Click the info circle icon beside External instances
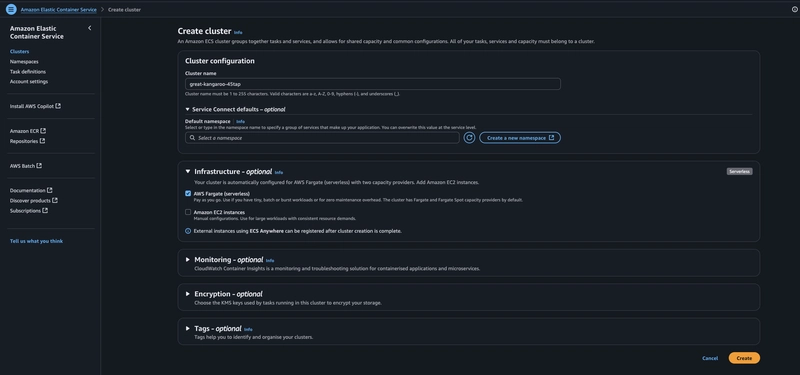Image resolution: width=800 pixels, height=375 pixels. pos(188,231)
